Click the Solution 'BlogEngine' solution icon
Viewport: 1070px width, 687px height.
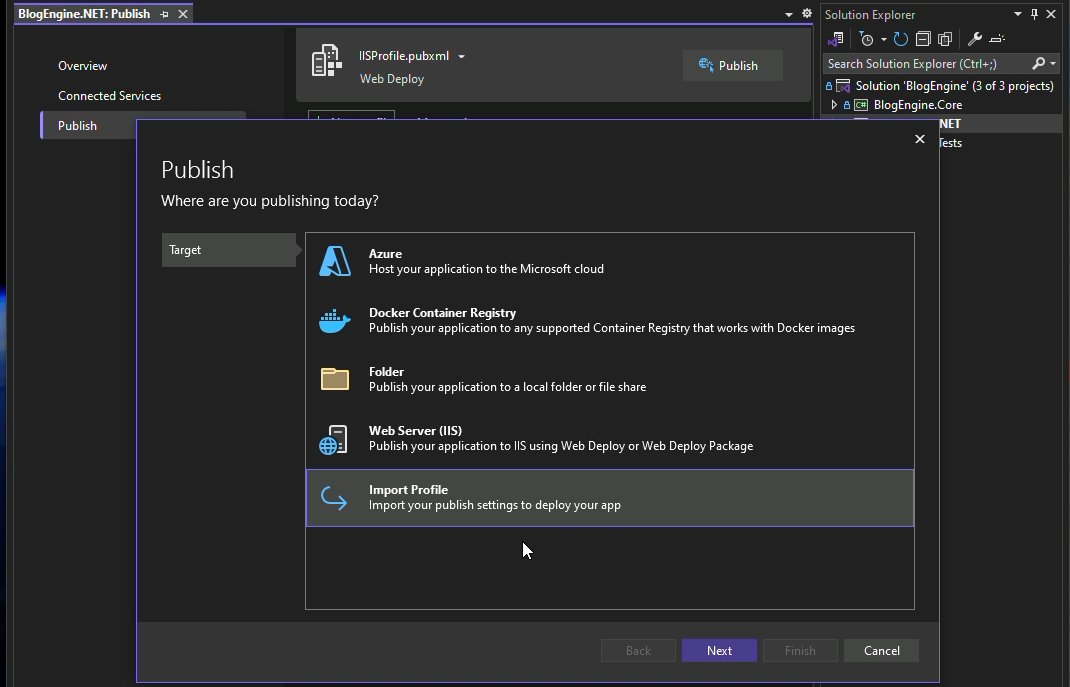(843, 86)
